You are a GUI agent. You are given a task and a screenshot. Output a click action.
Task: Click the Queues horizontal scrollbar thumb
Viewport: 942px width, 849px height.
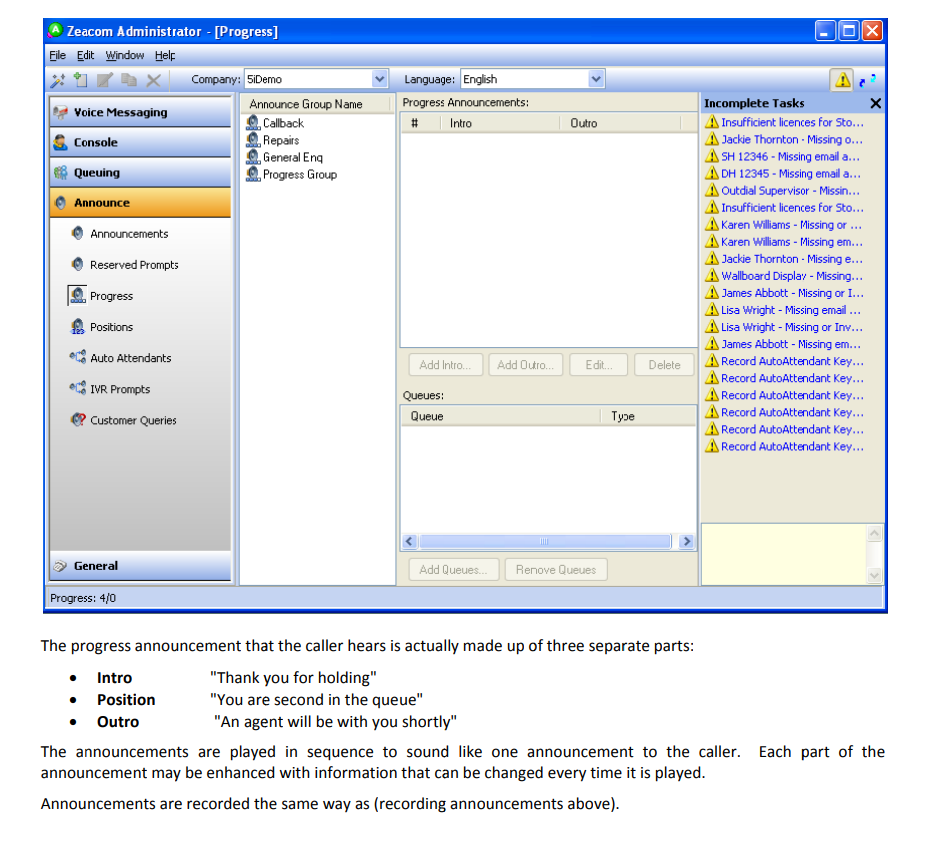click(545, 541)
